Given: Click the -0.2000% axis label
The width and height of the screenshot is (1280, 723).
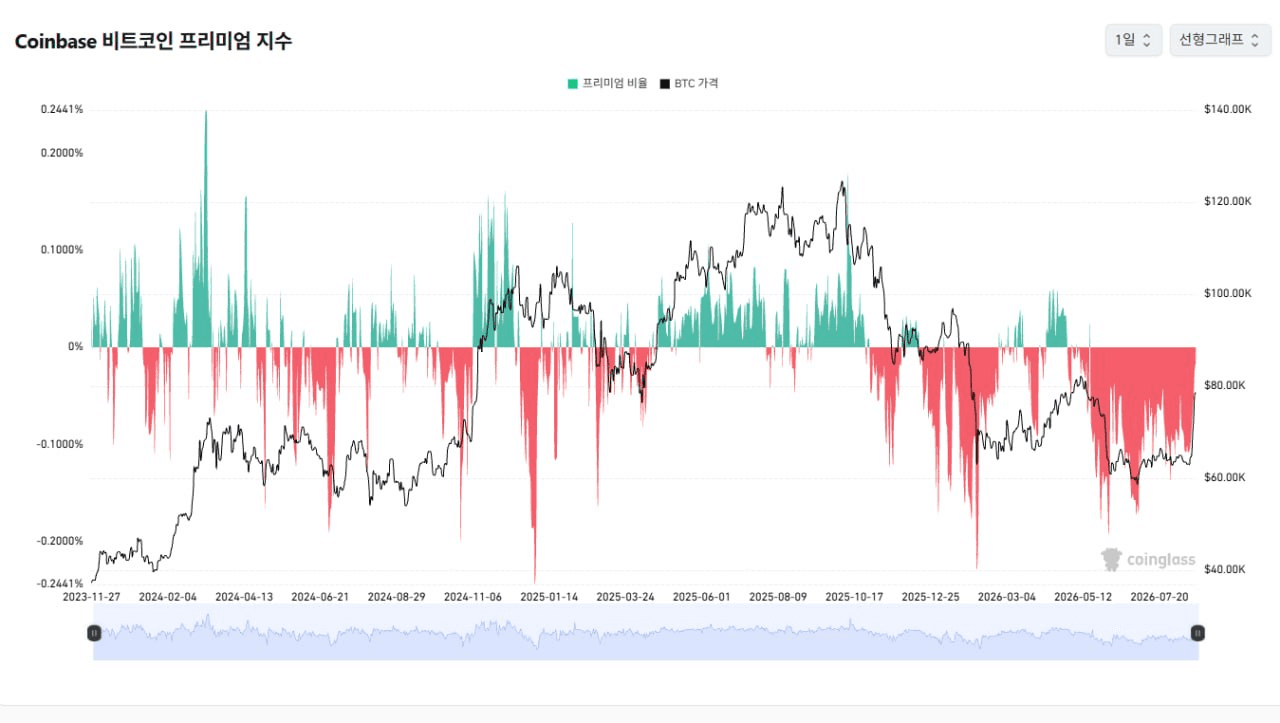Looking at the screenshot, I should tap(60, 541).
